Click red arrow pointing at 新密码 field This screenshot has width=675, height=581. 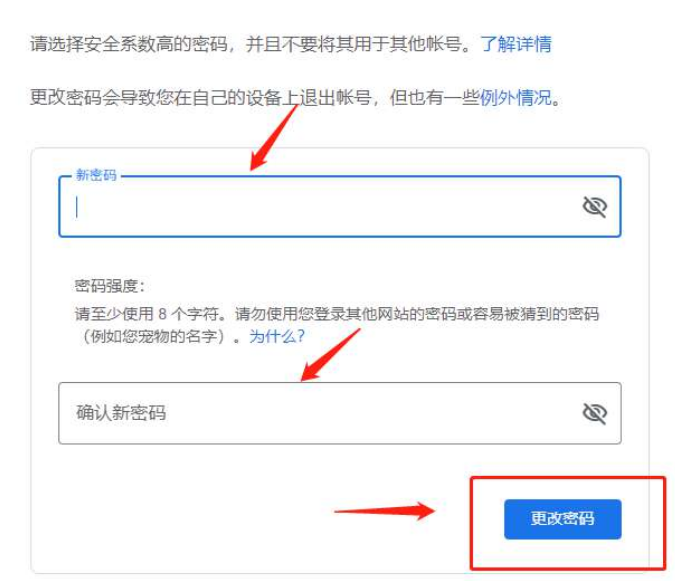[x=274, y=137]
